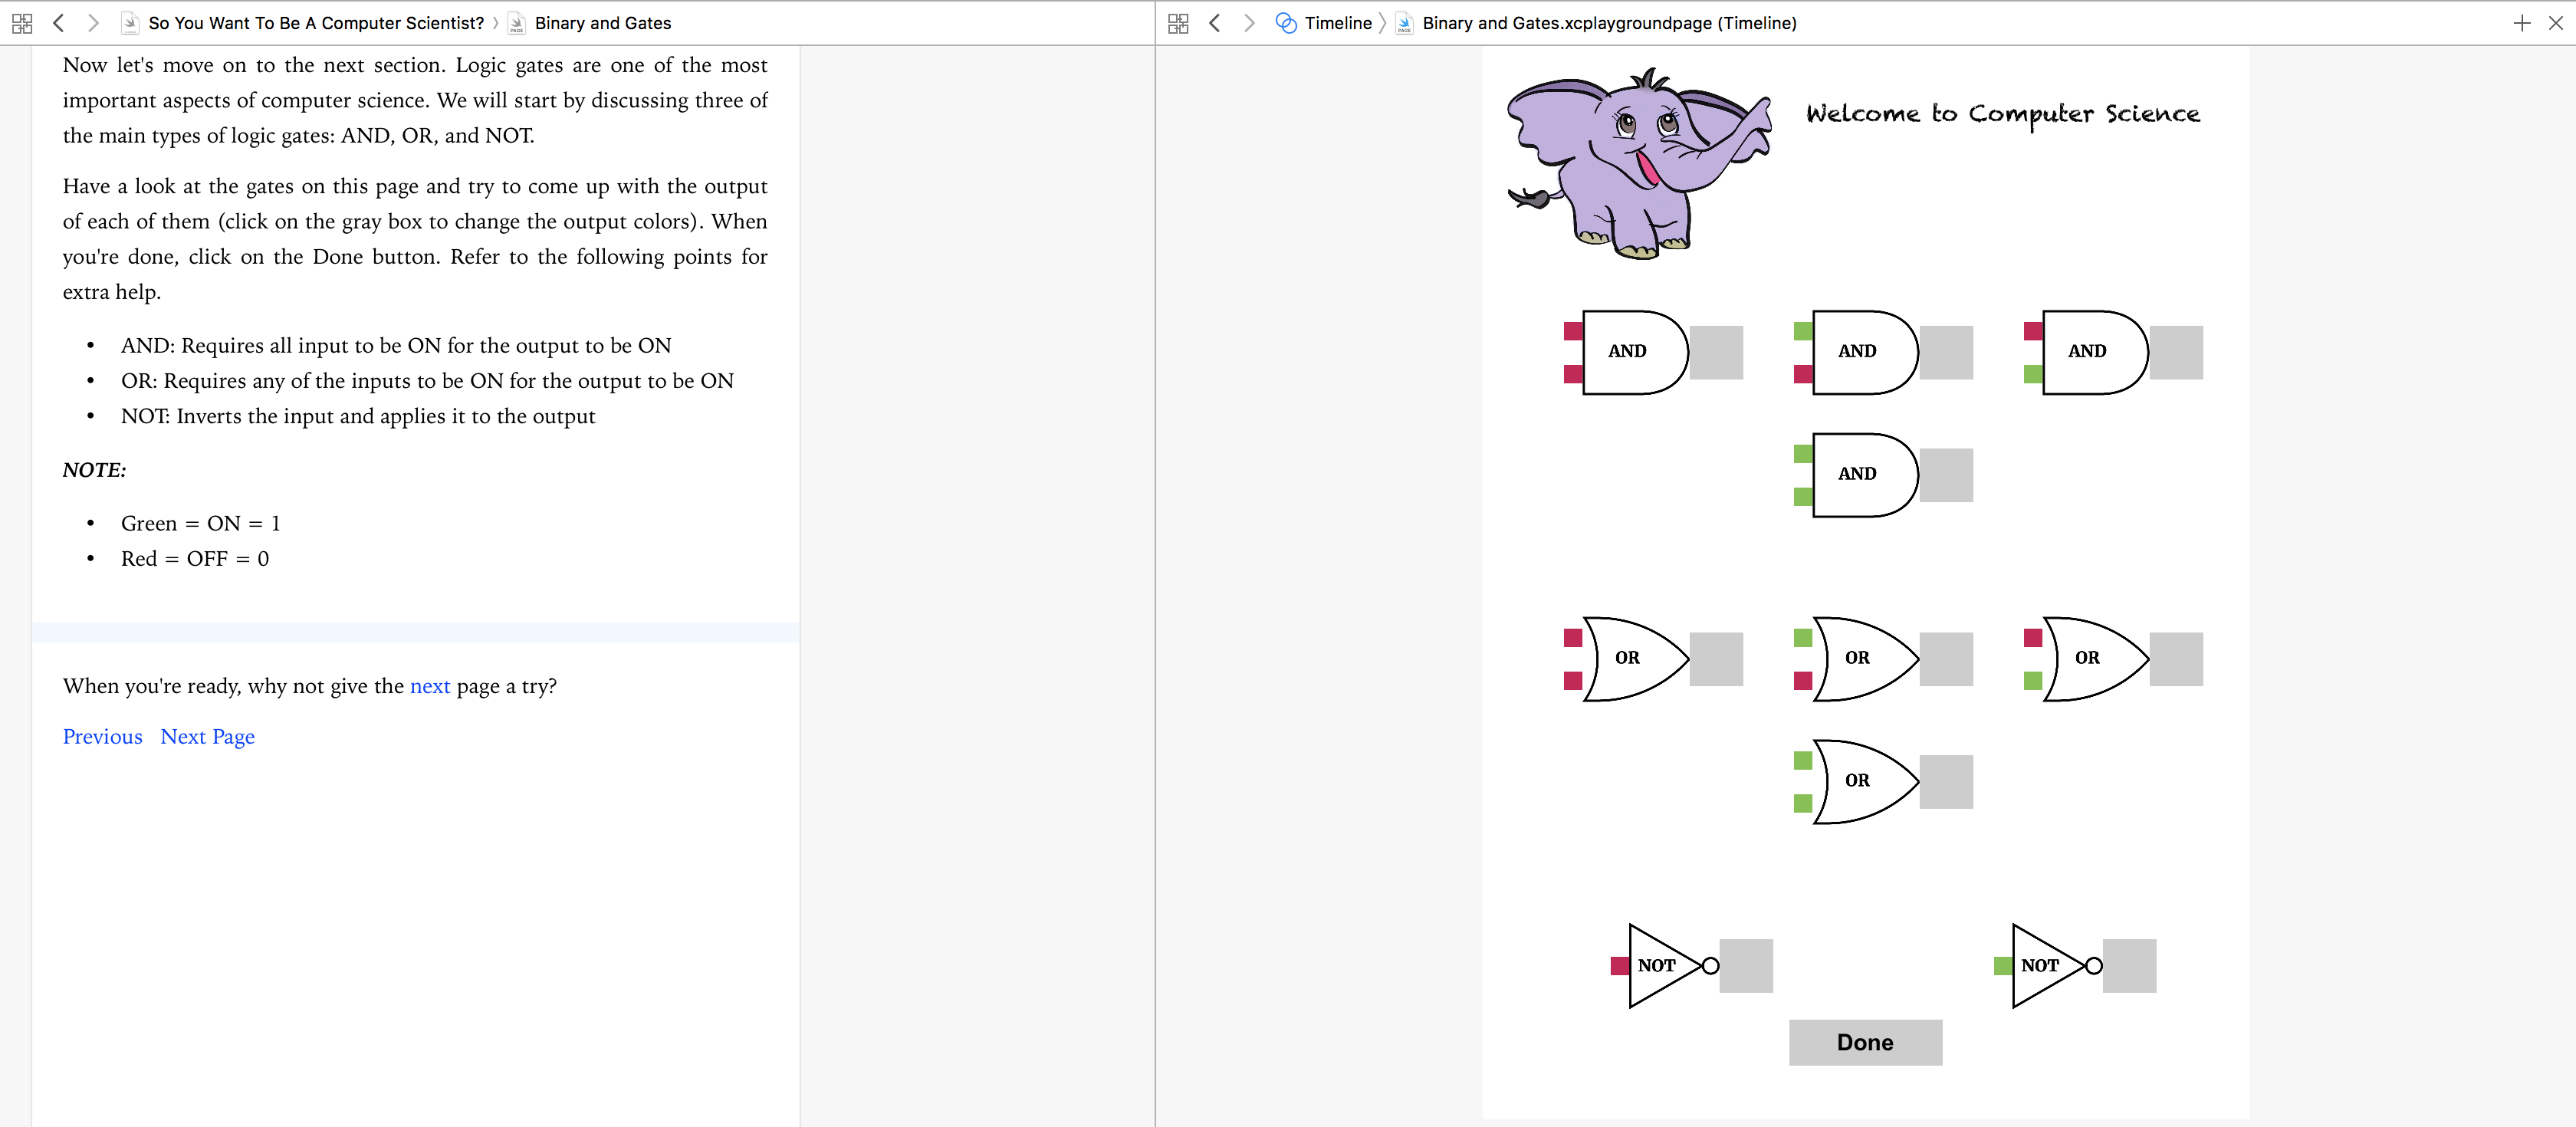Screen dimensions: 2576x1127
Task: Follow the Next Page link
Action: (x=207, y=737)
